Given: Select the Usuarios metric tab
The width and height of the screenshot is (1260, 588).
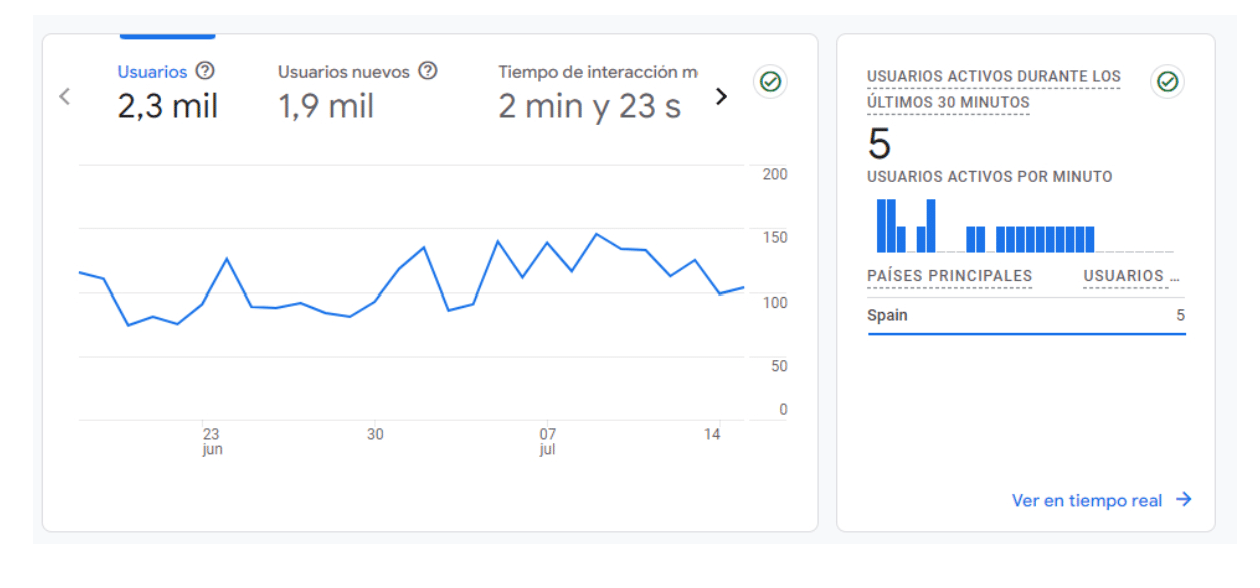Looking at the screenshot, I should (x=152, y=72).
